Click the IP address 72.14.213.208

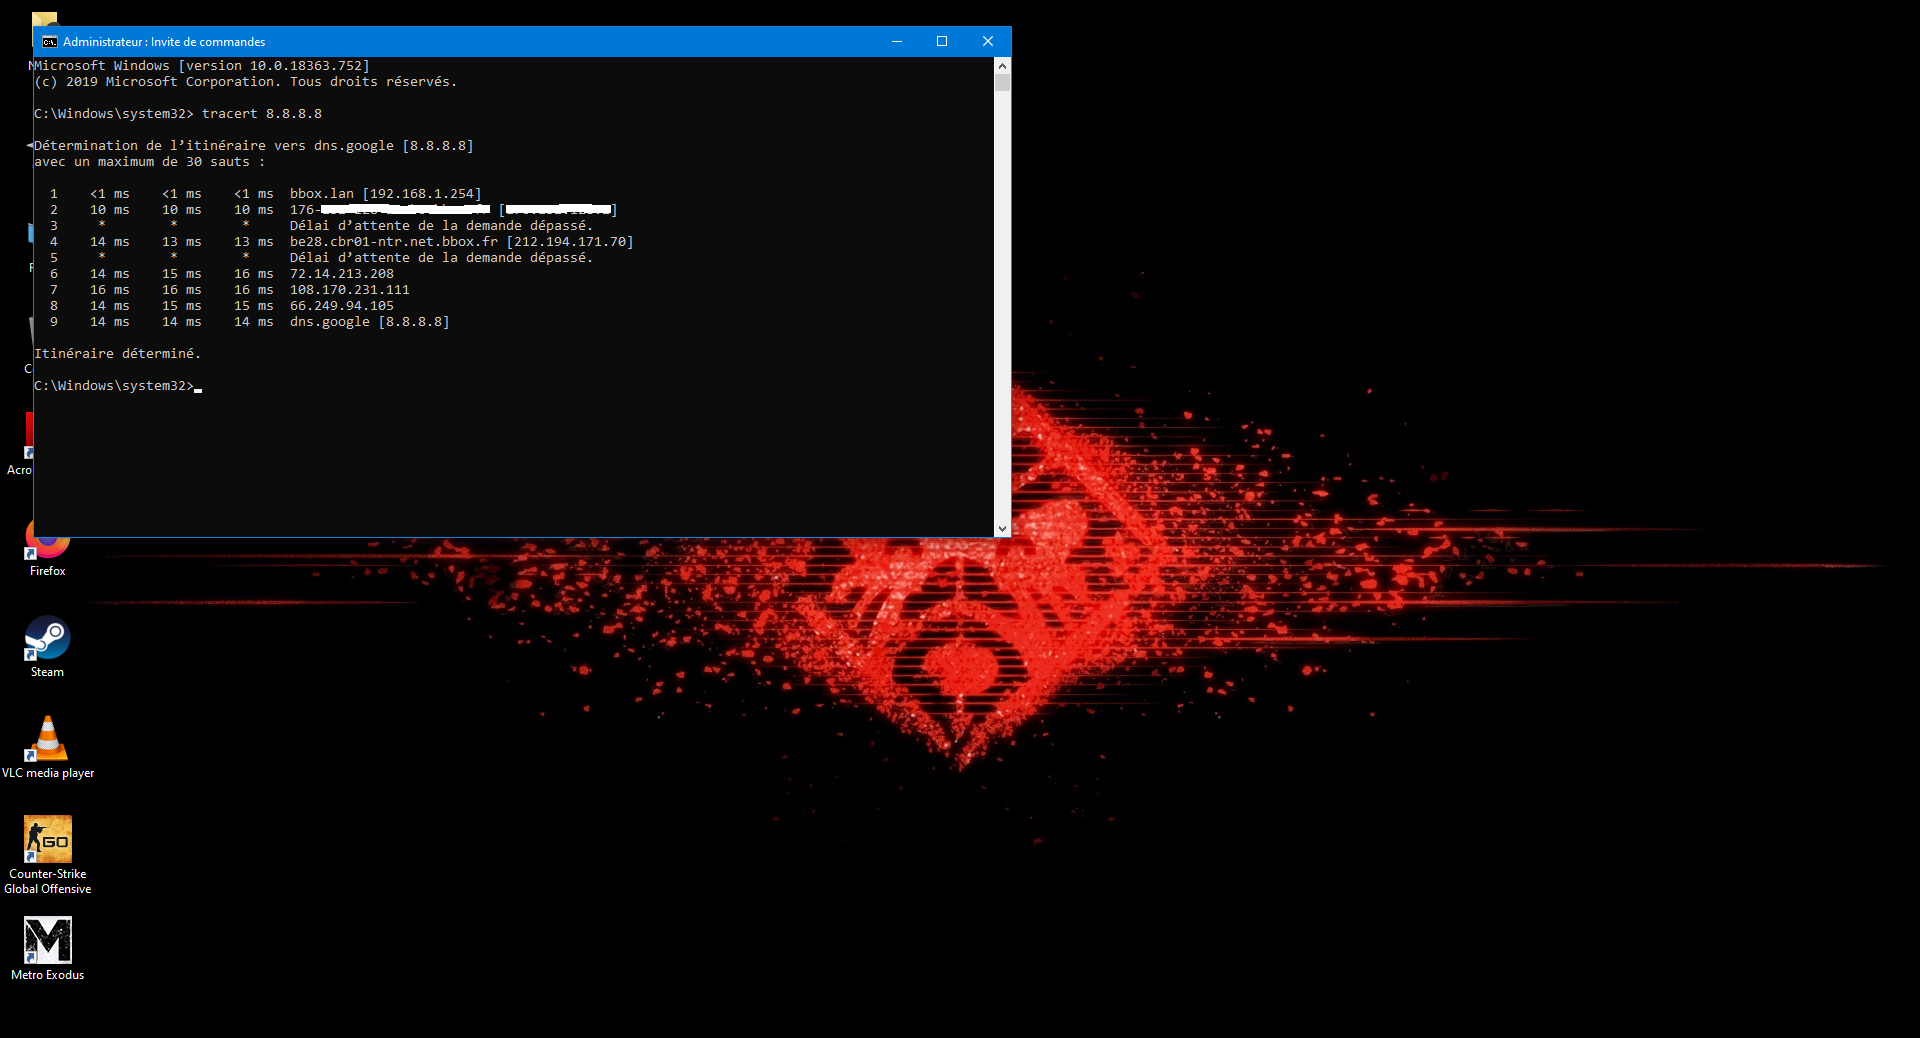342,274
